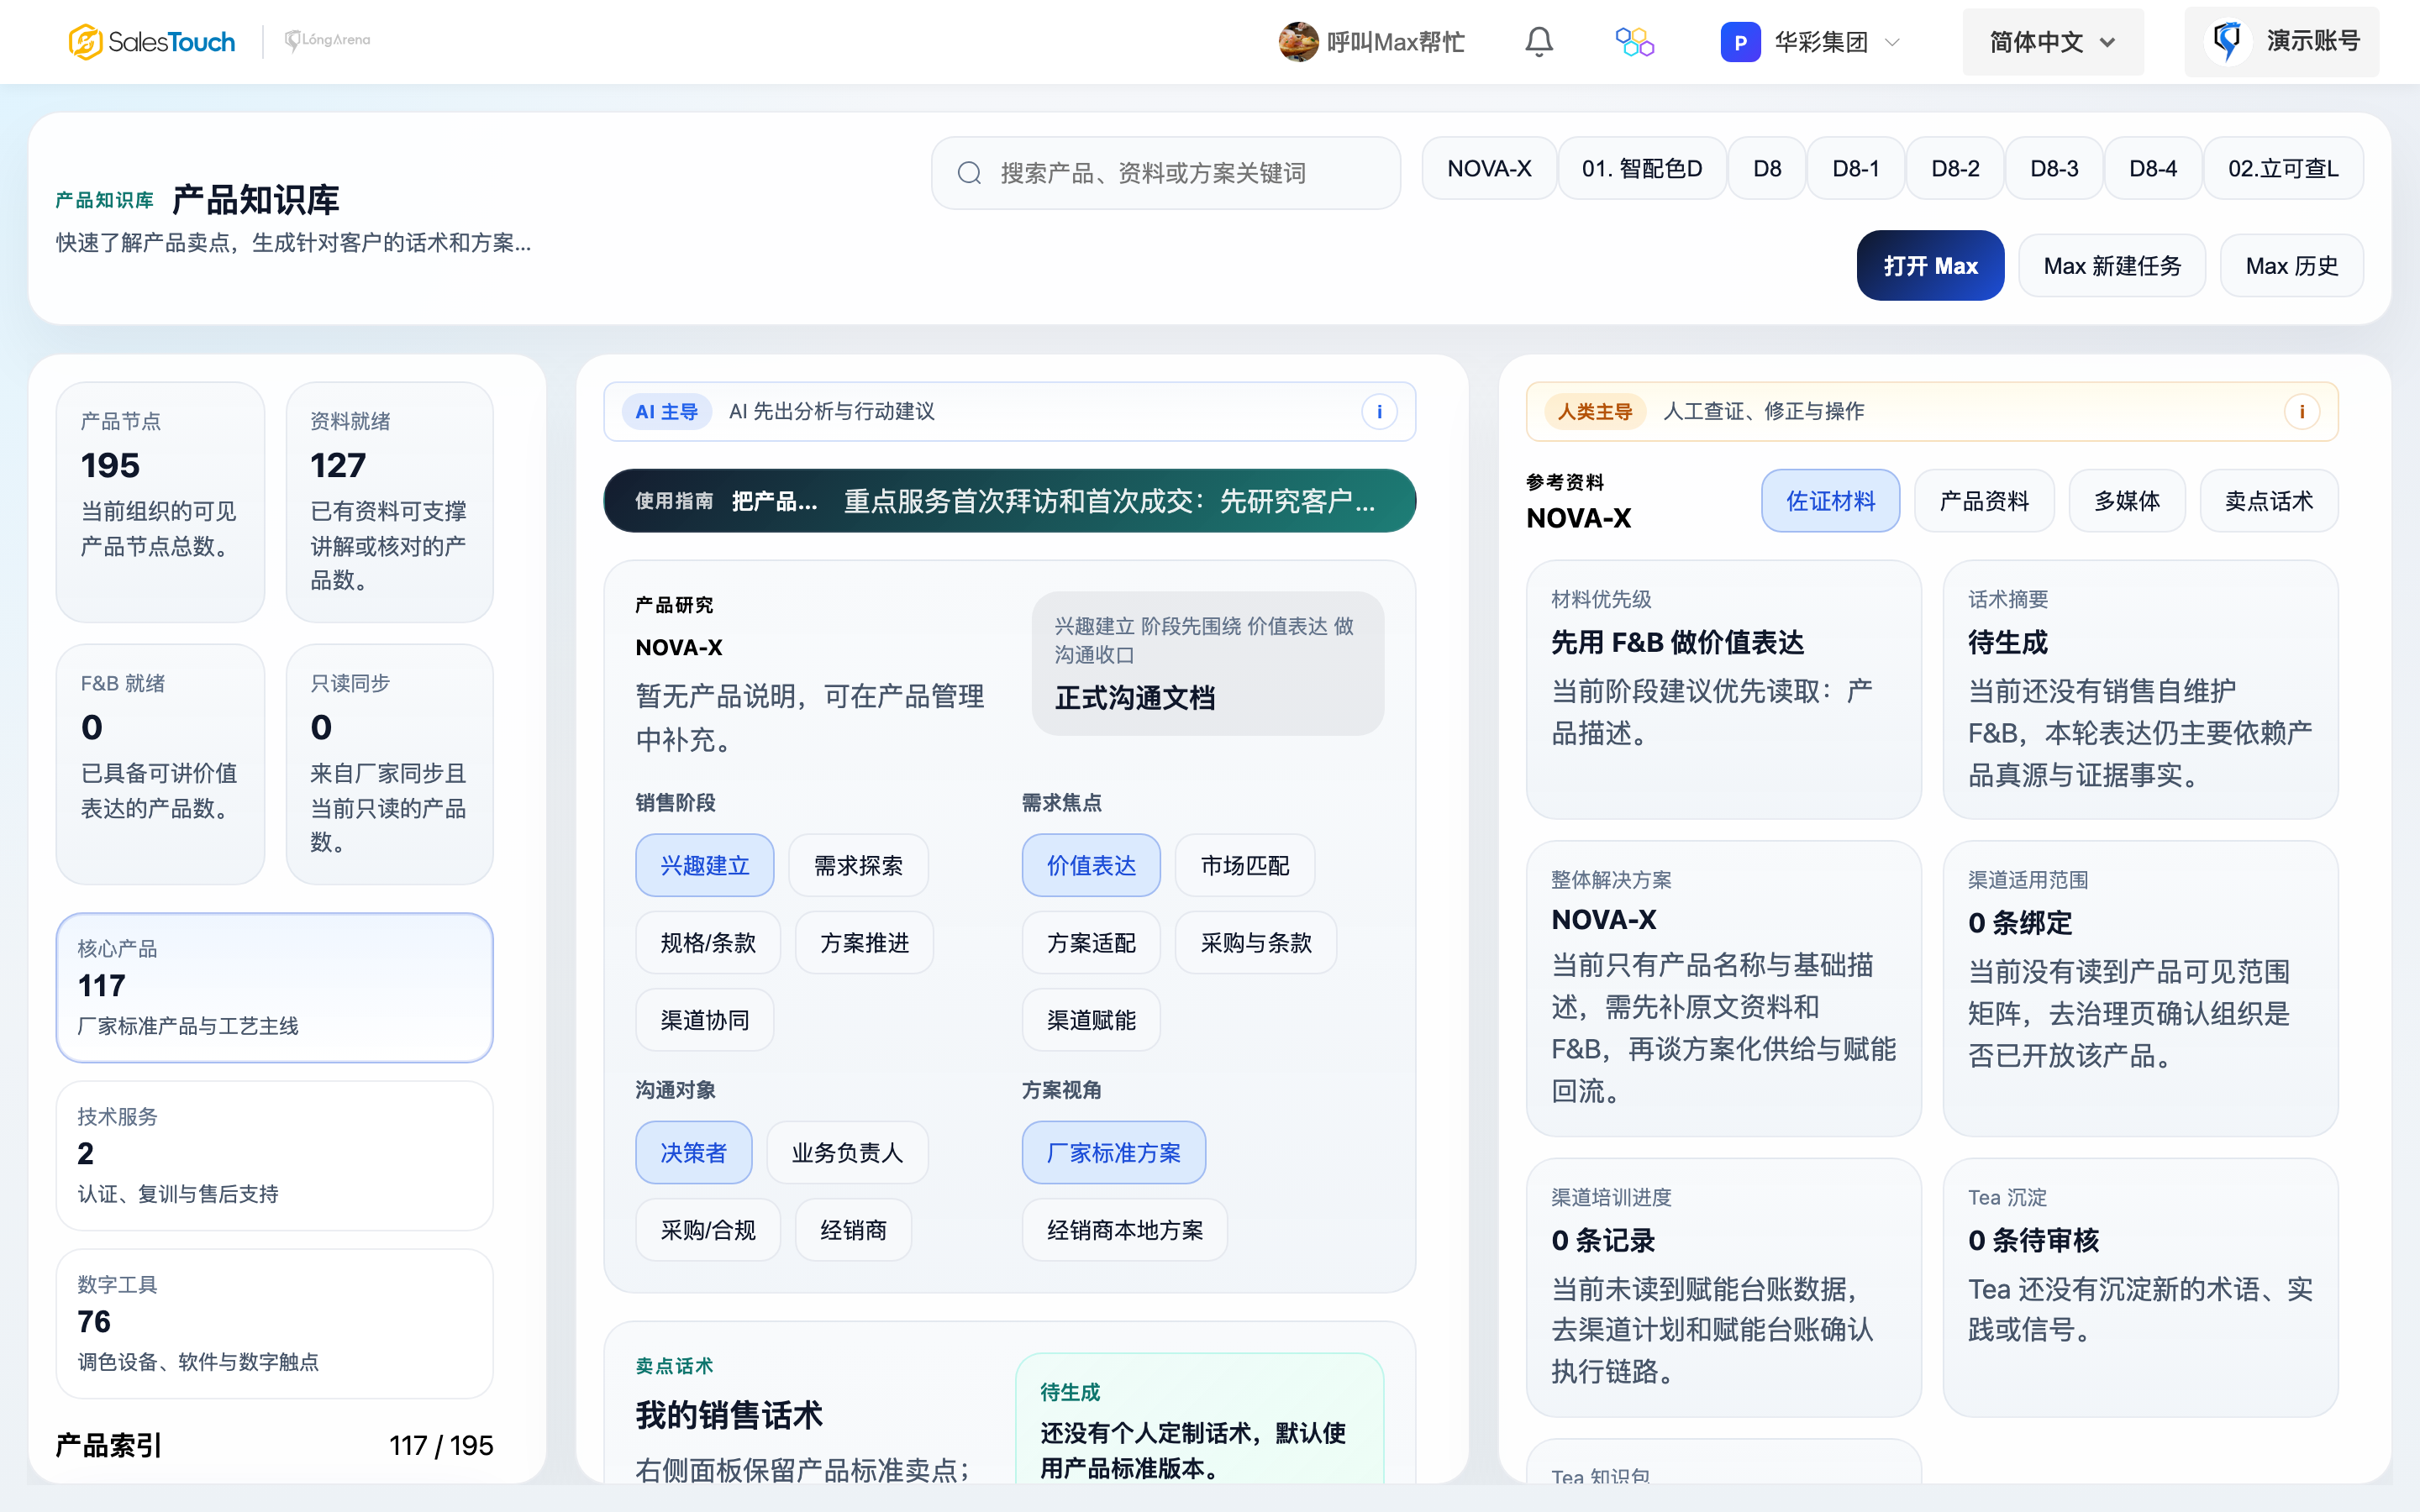Click the 演示账号 shield avatar

pyautogui.click(x=2227, y=41)
